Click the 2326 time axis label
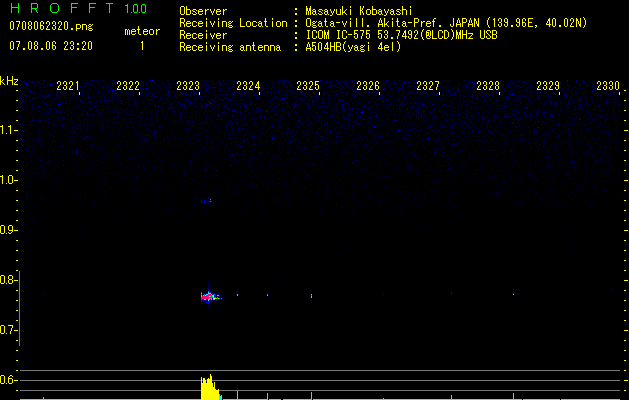This screenshot has height=400, width=629. click(368, 86)
